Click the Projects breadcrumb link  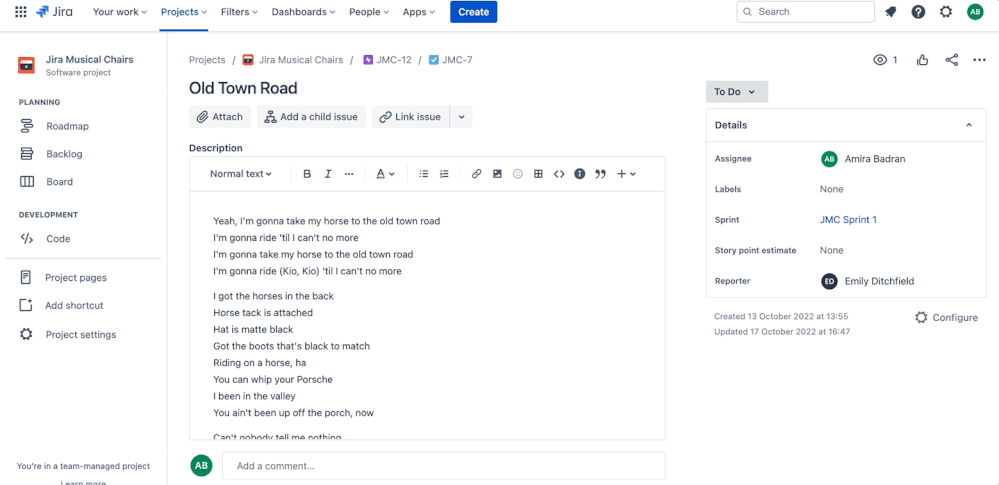point(207,60)
